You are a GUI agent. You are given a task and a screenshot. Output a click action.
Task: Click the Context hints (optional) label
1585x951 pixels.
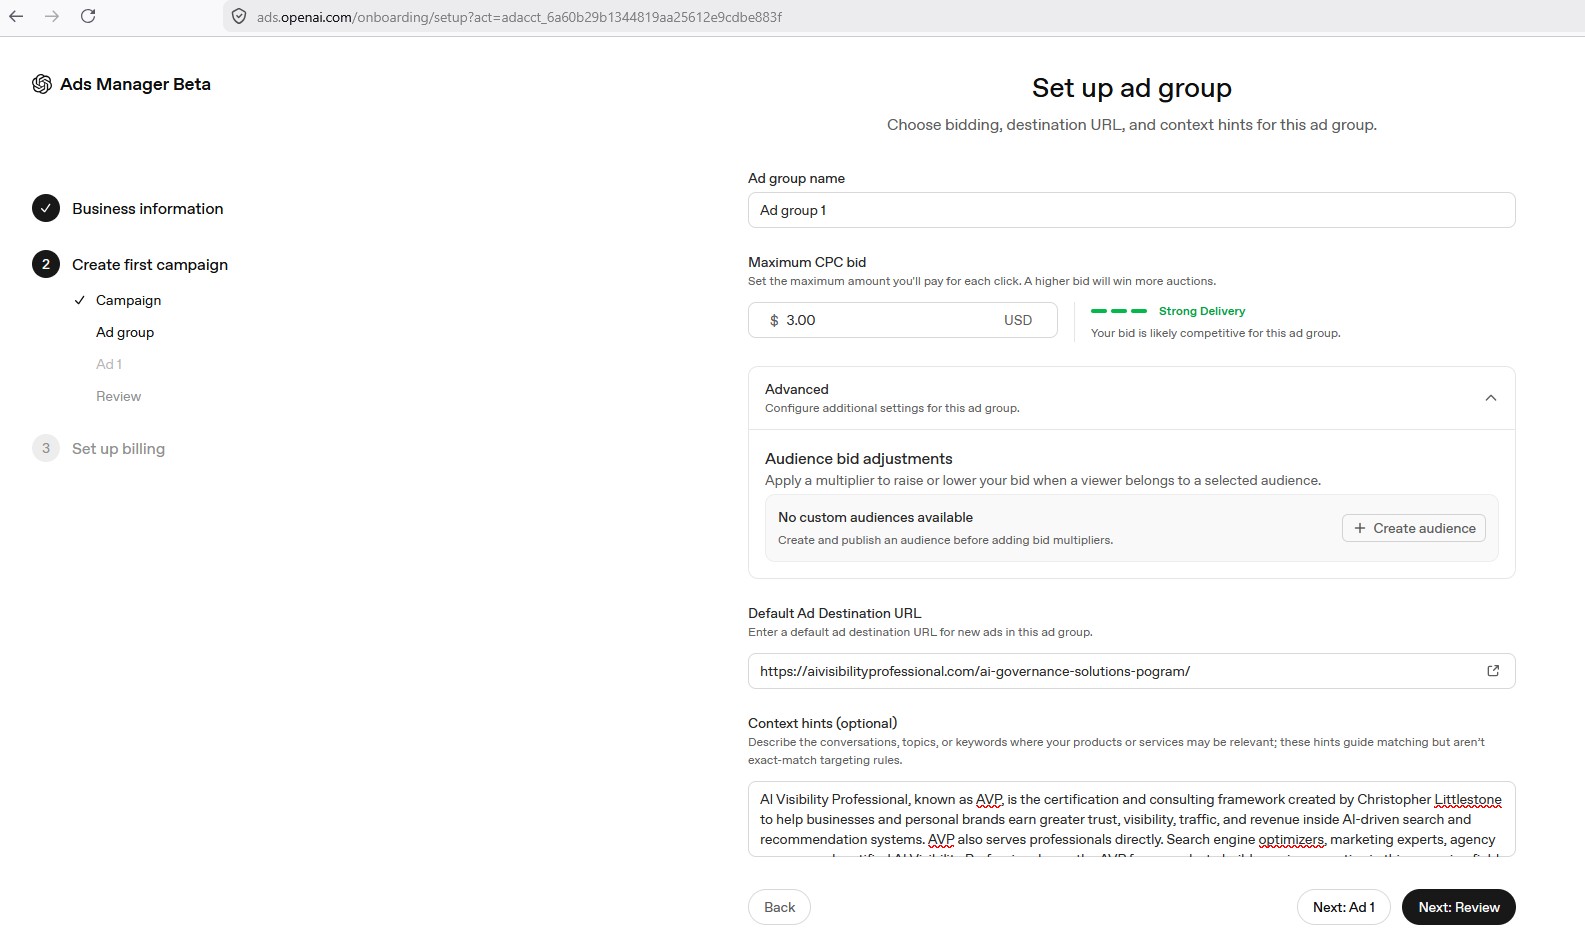[x=823, y=723]
